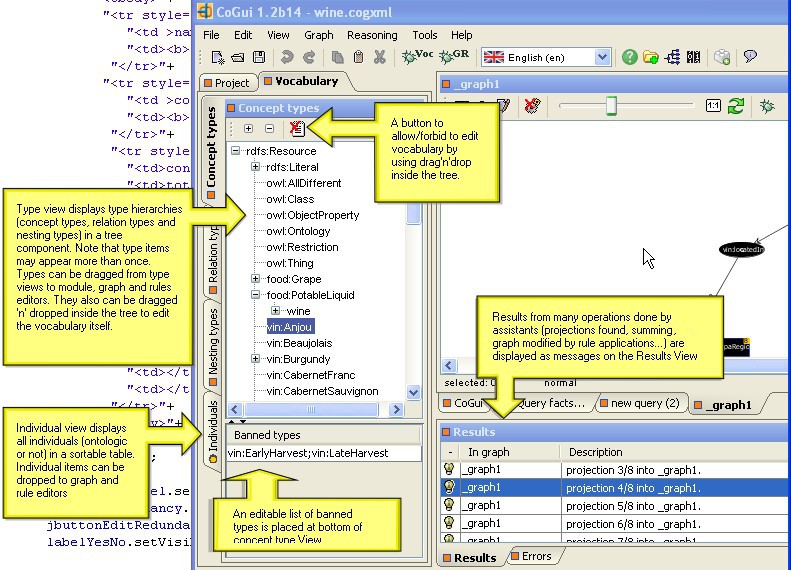Viewport: 791px width, 570px height.
Task: Toggle the vocabulary drag'n'drop edit button
Action: coord(297,129)
